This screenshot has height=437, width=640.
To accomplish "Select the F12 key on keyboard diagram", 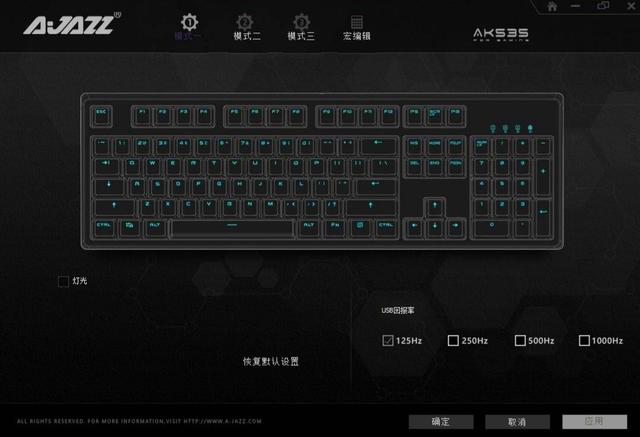I will [388, 116].
